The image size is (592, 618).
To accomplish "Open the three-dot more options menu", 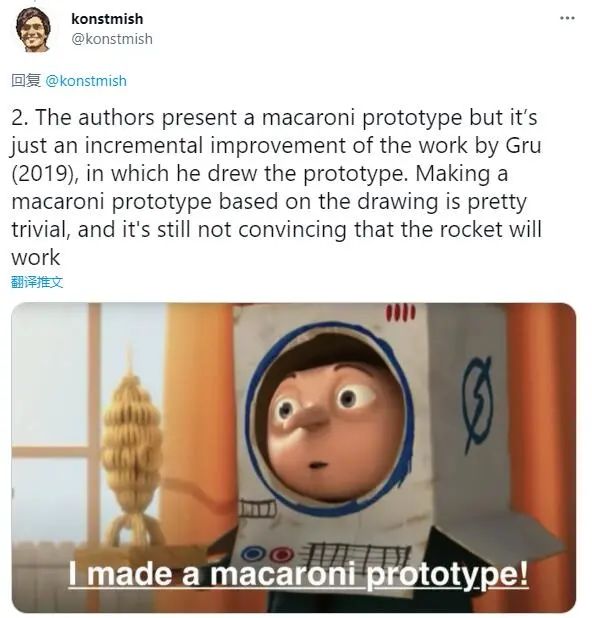I will 568,18.
